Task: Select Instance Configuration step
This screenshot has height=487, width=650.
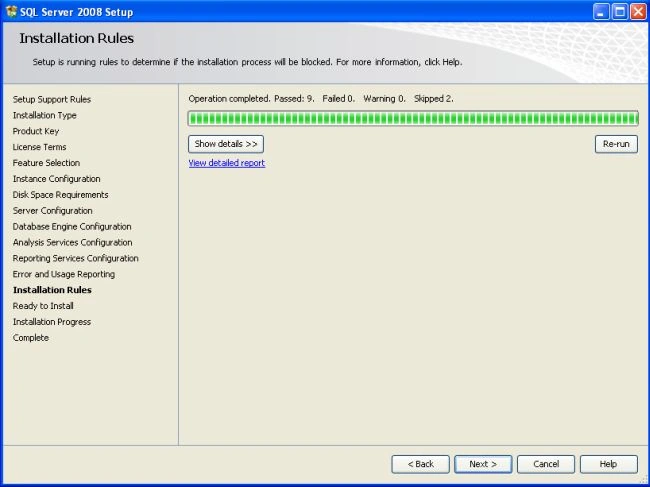Action: (56, 179)
